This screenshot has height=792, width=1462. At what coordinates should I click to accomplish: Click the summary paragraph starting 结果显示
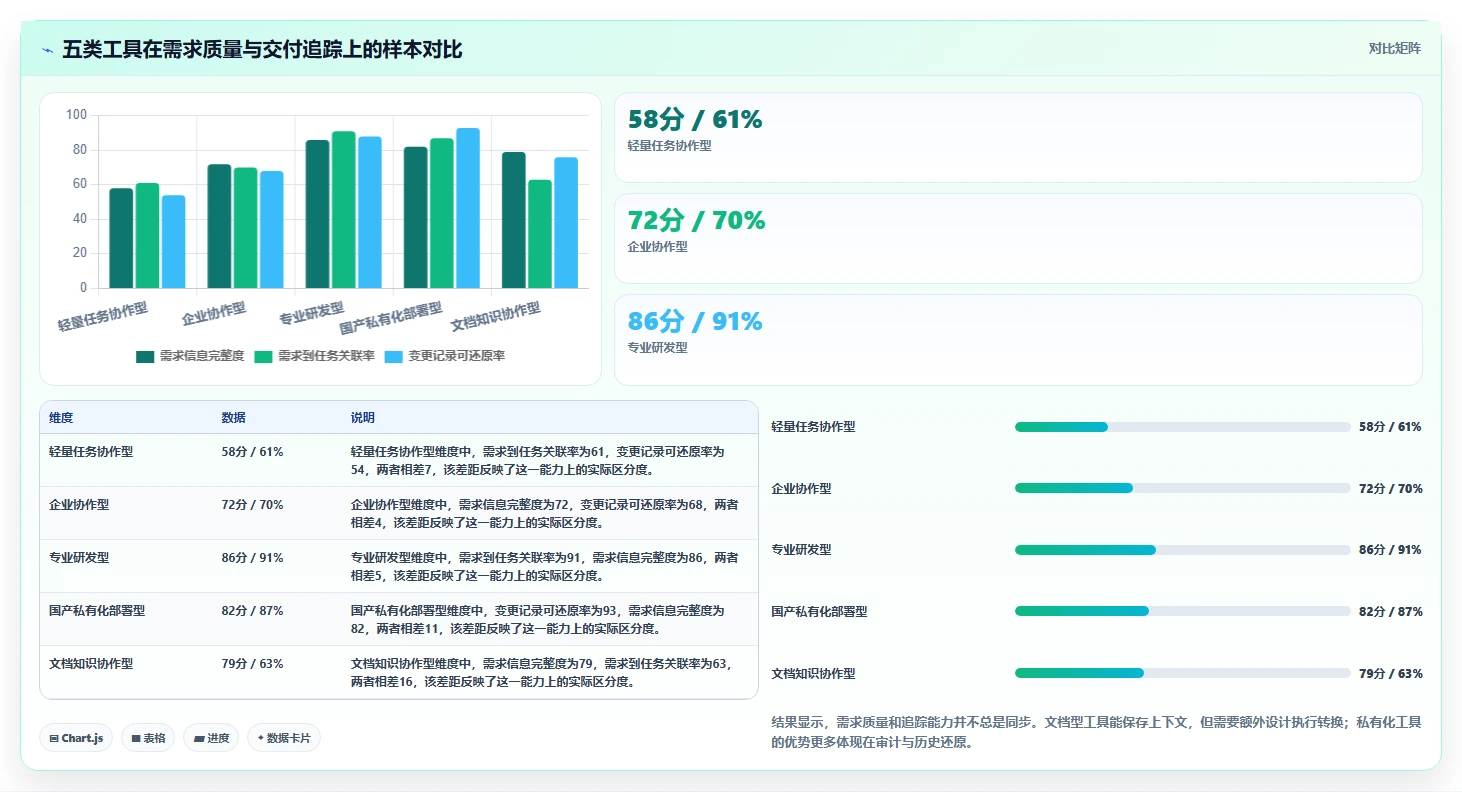[1096, 732]
